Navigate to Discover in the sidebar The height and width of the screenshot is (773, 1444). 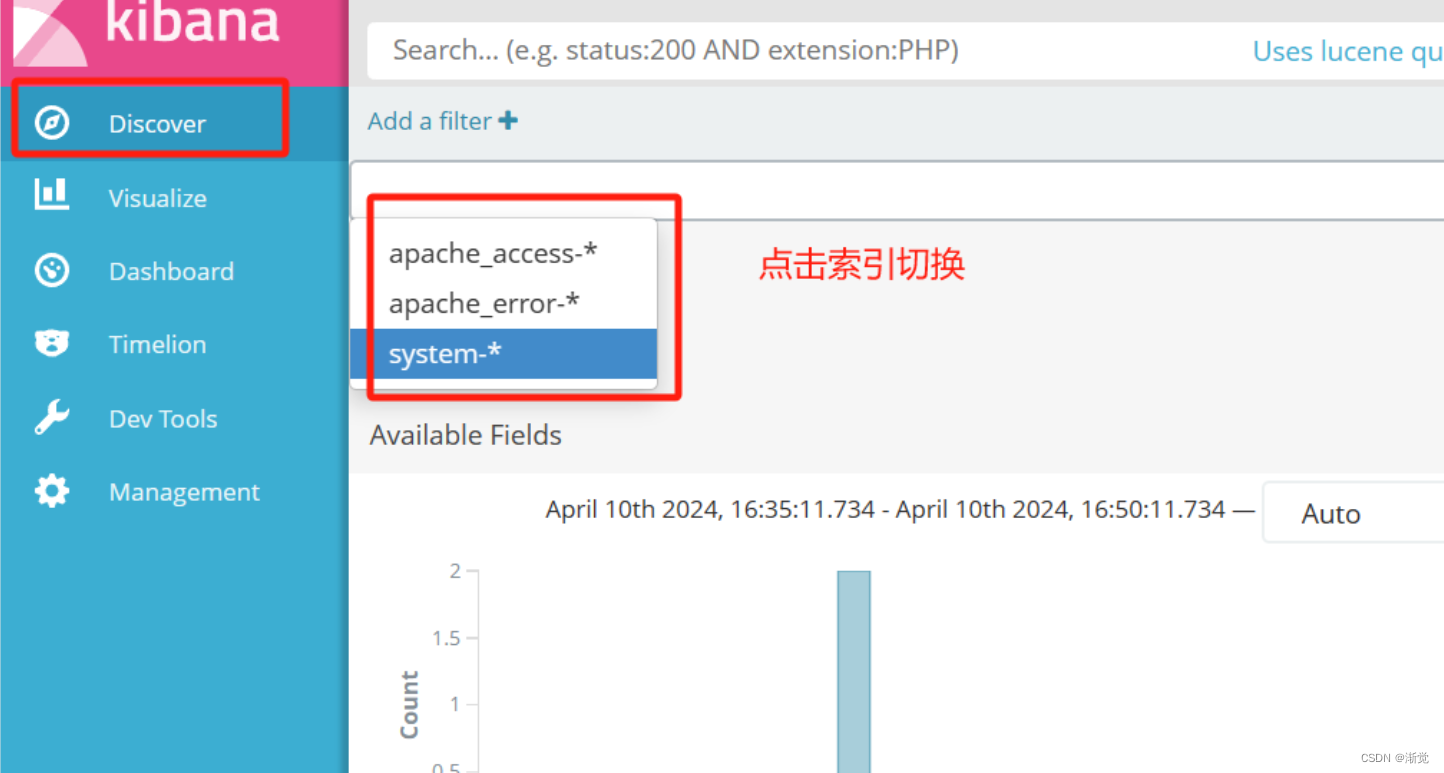156,123
